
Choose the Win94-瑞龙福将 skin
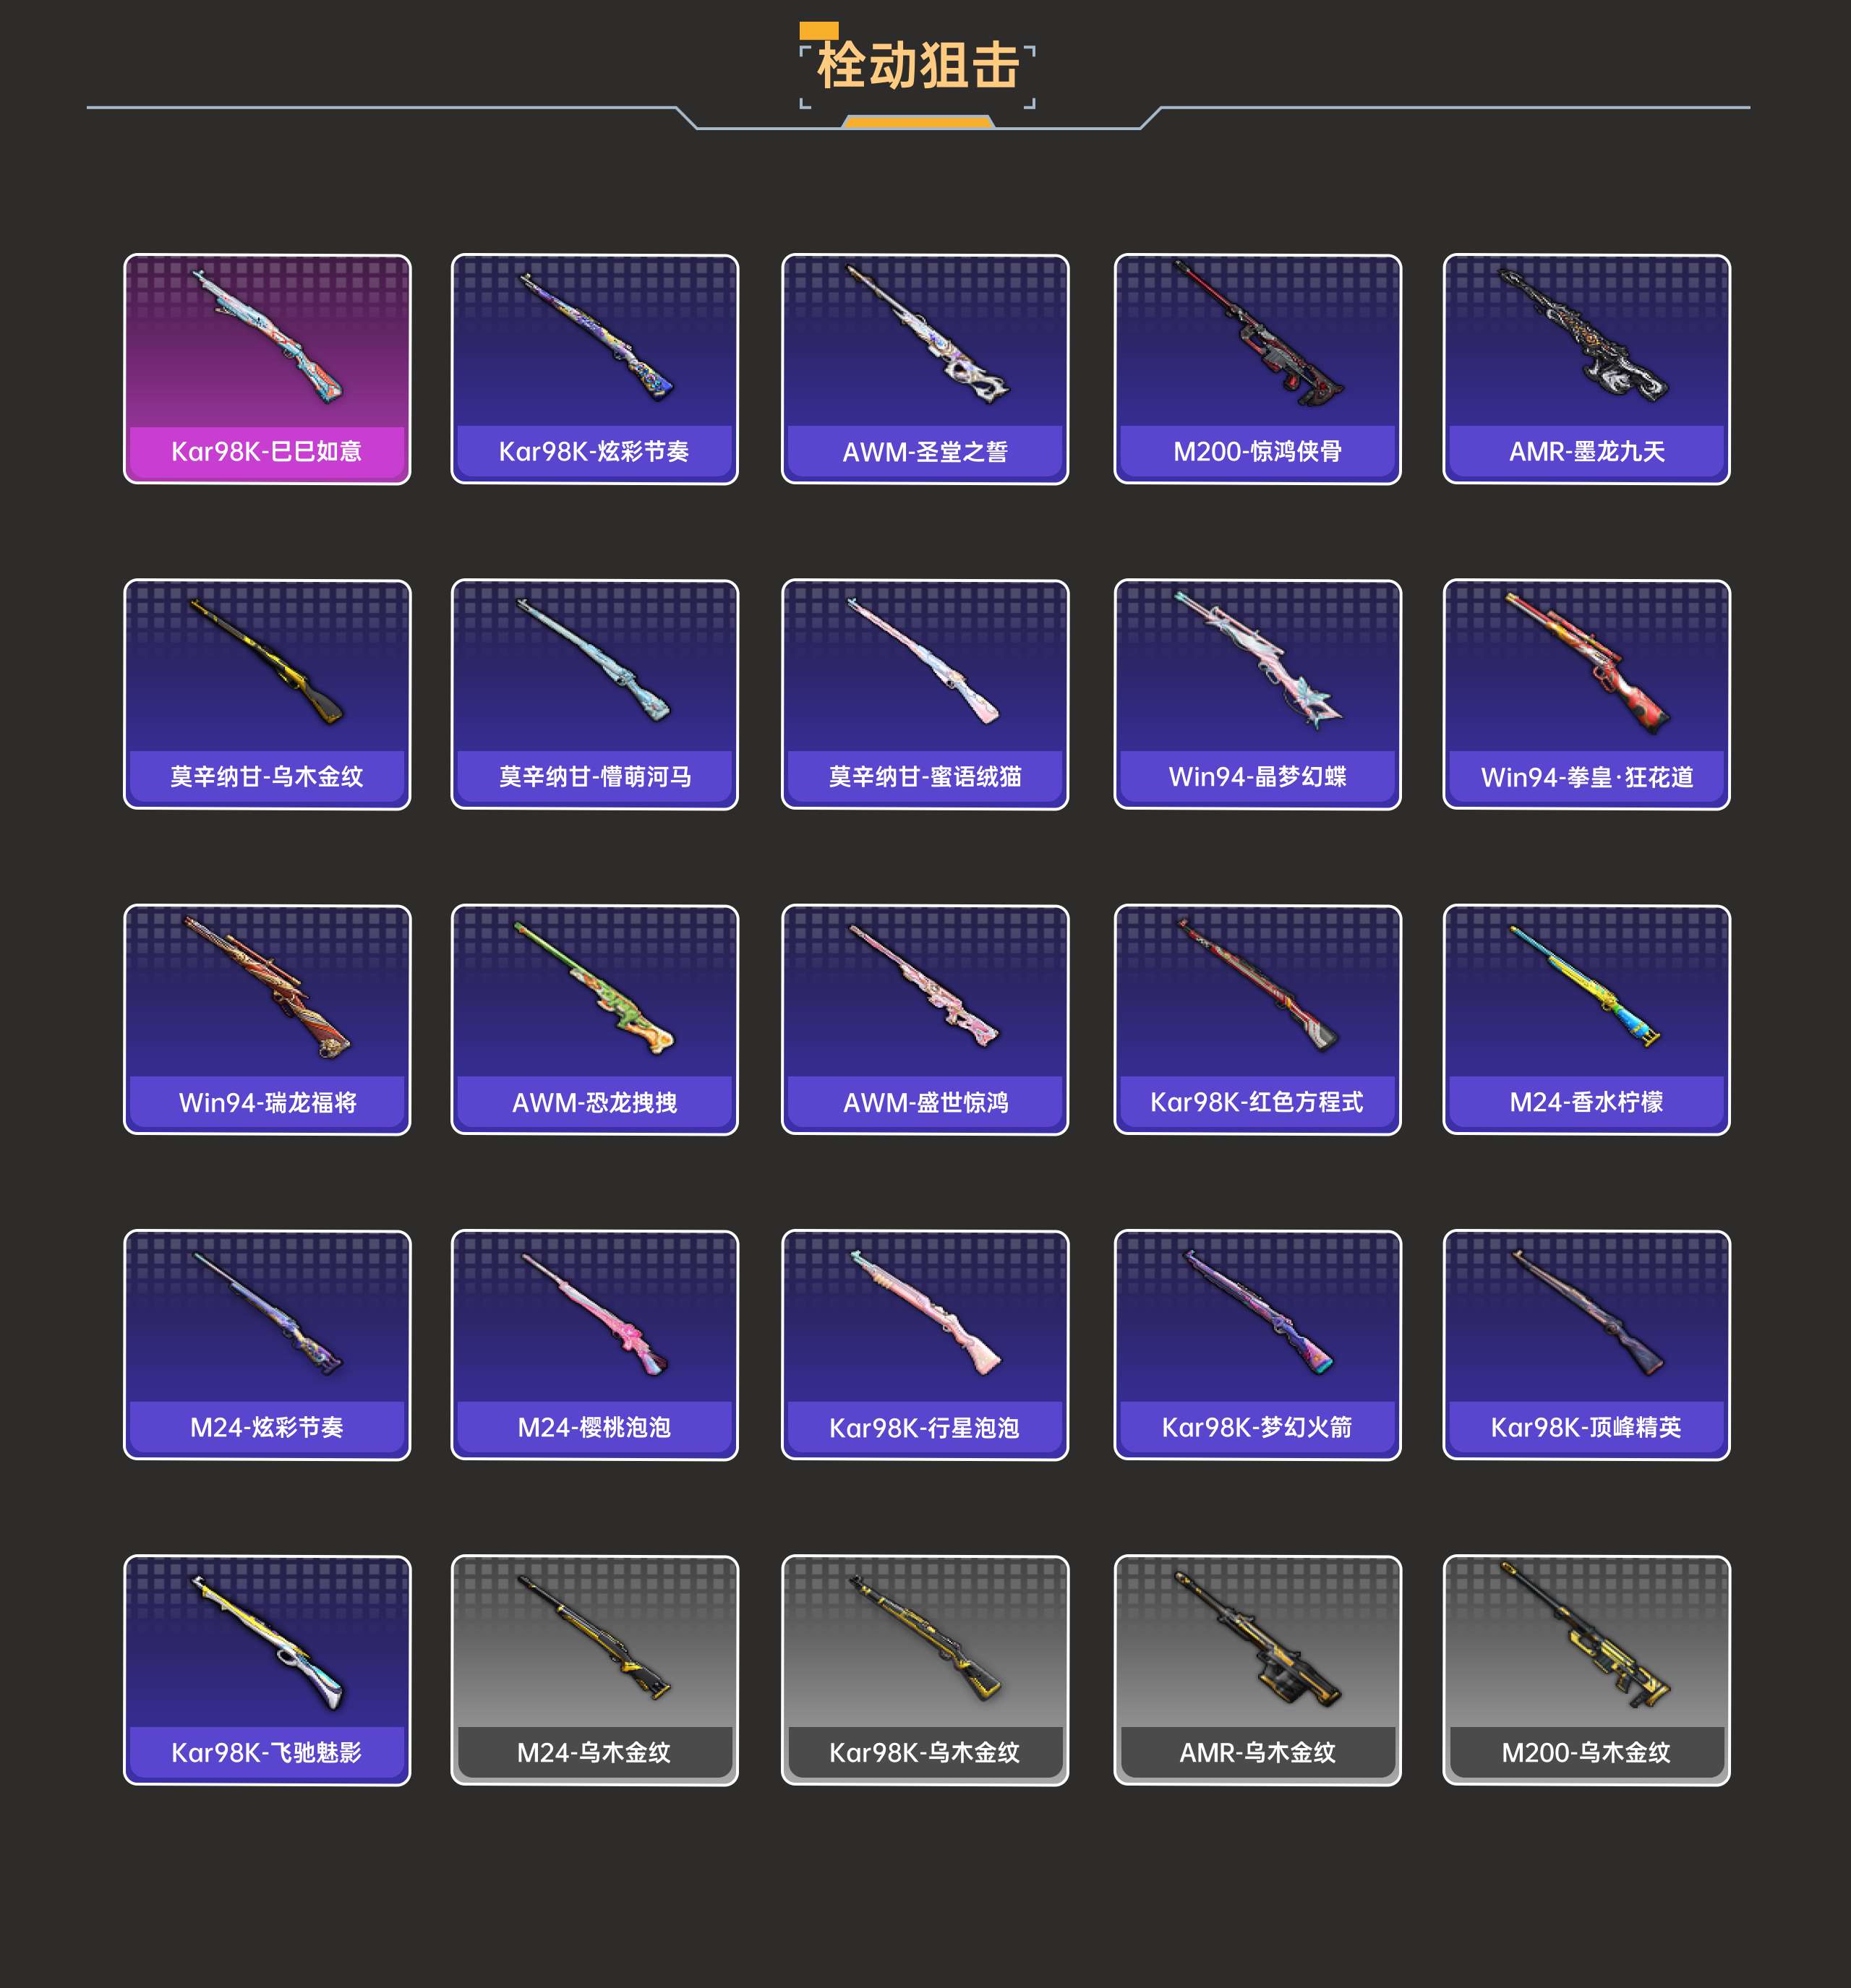267,1020
